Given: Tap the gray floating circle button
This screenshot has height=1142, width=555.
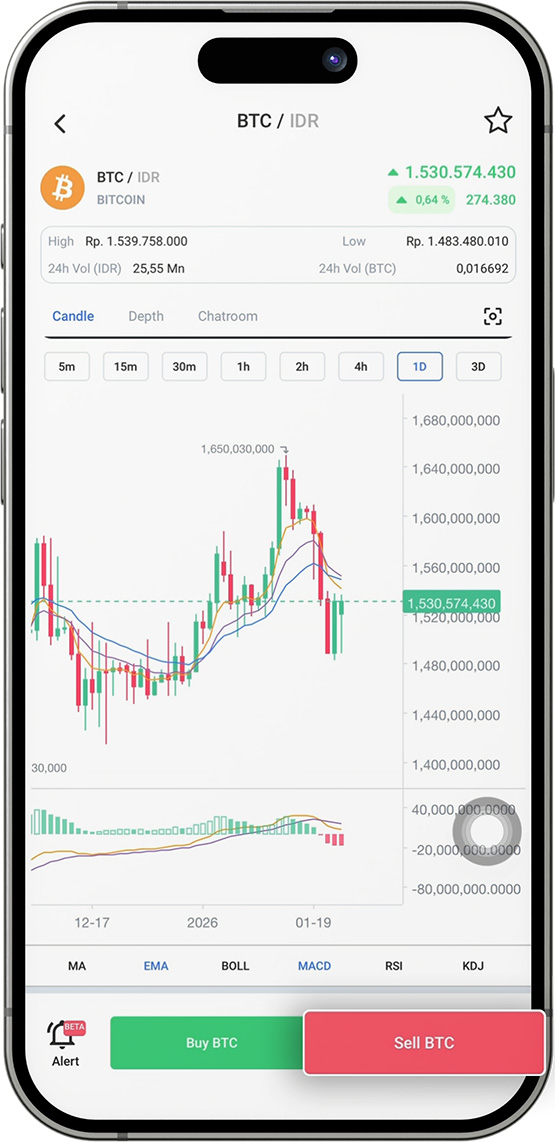Looking at the screenshot, I should (487, 831).
